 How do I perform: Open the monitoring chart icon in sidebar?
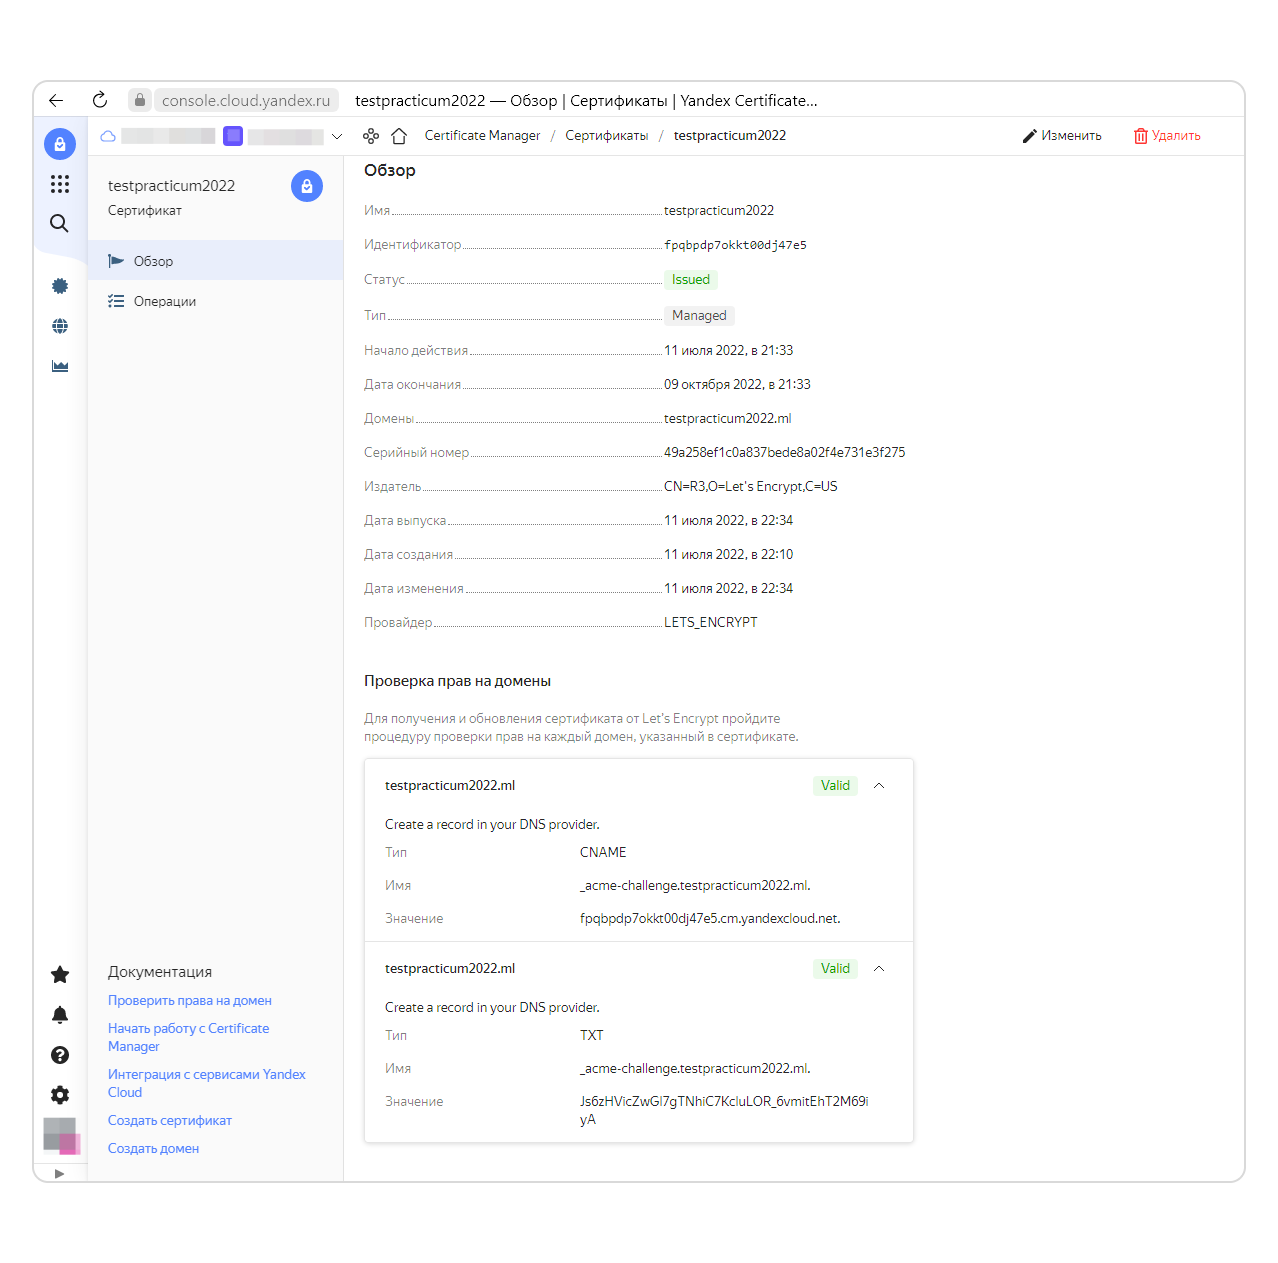60,366
